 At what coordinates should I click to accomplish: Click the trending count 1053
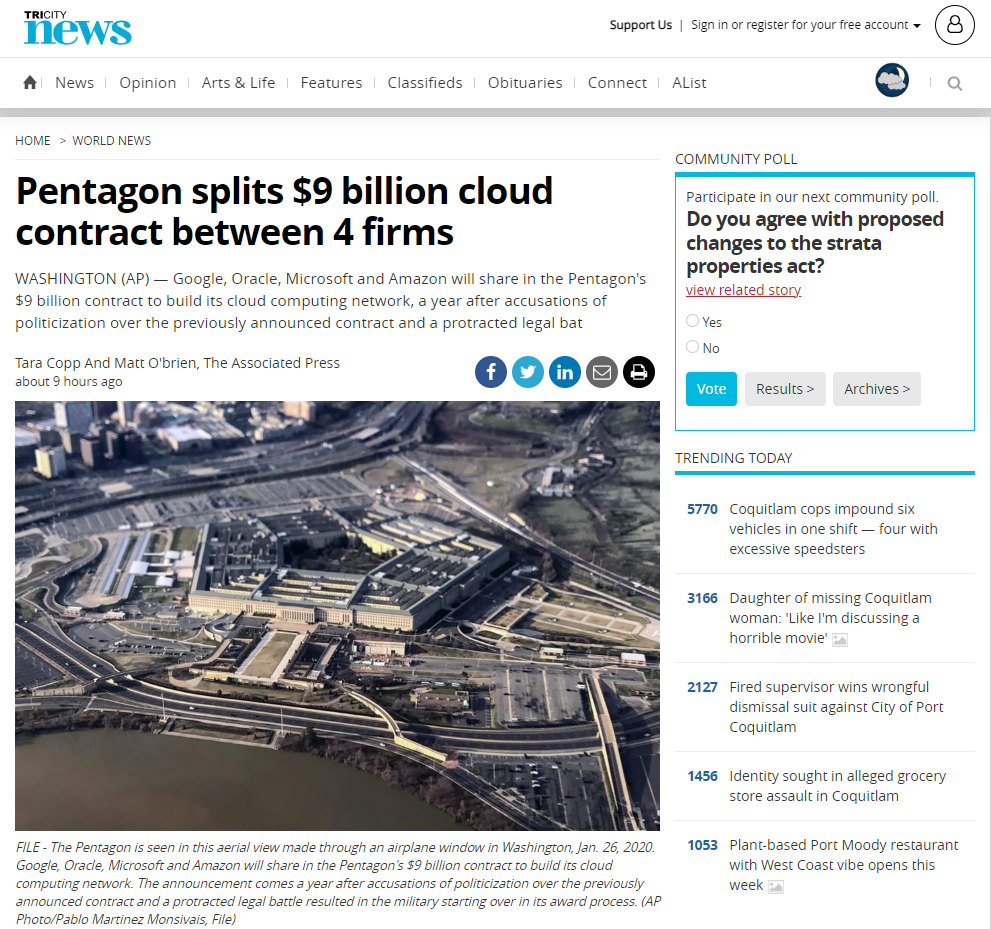(x=702, y=846)
